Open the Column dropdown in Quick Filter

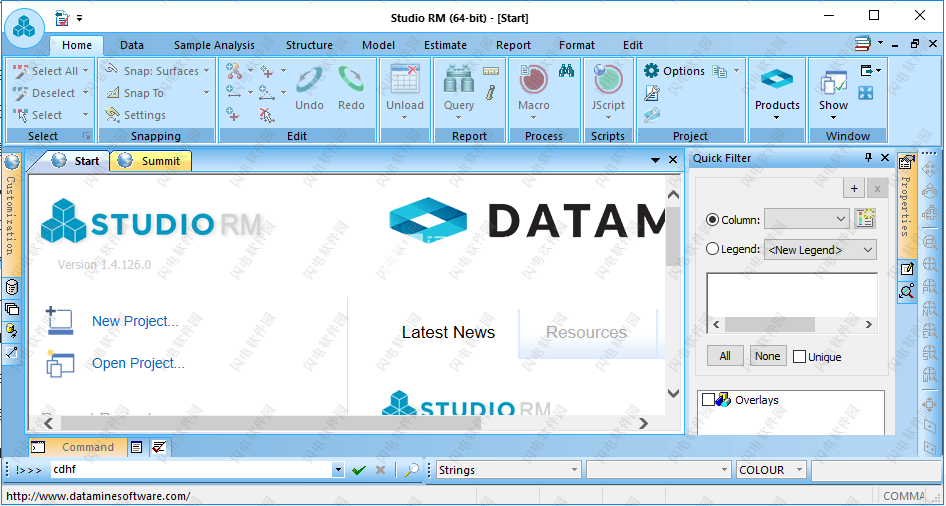[807, 219]
